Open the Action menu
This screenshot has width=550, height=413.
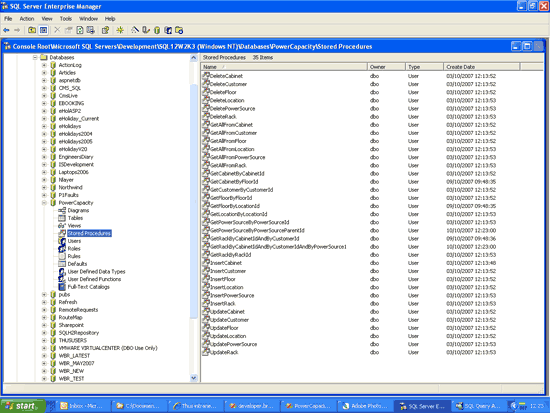pyautogui.click(x=27, y=19)
